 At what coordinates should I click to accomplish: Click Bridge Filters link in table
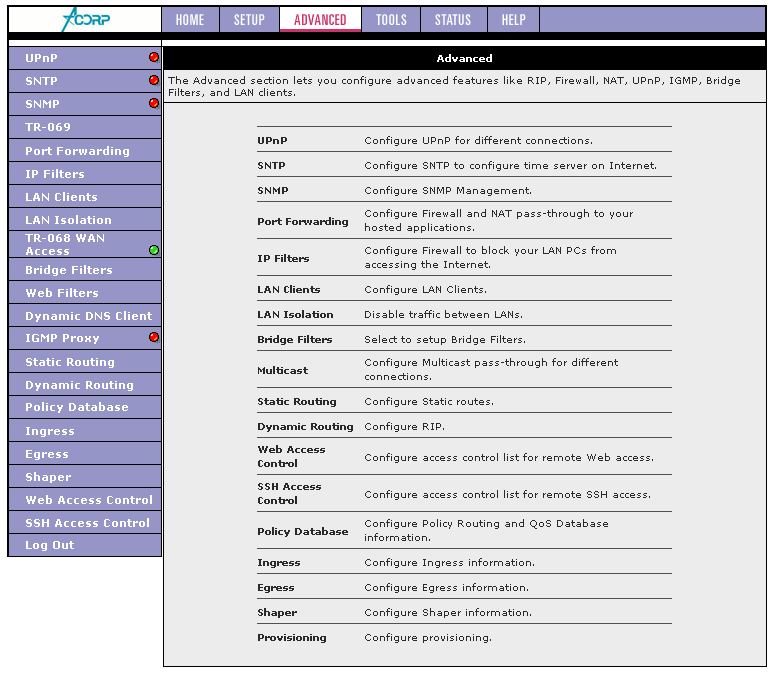pyautogui.click(x=294, y=339)
